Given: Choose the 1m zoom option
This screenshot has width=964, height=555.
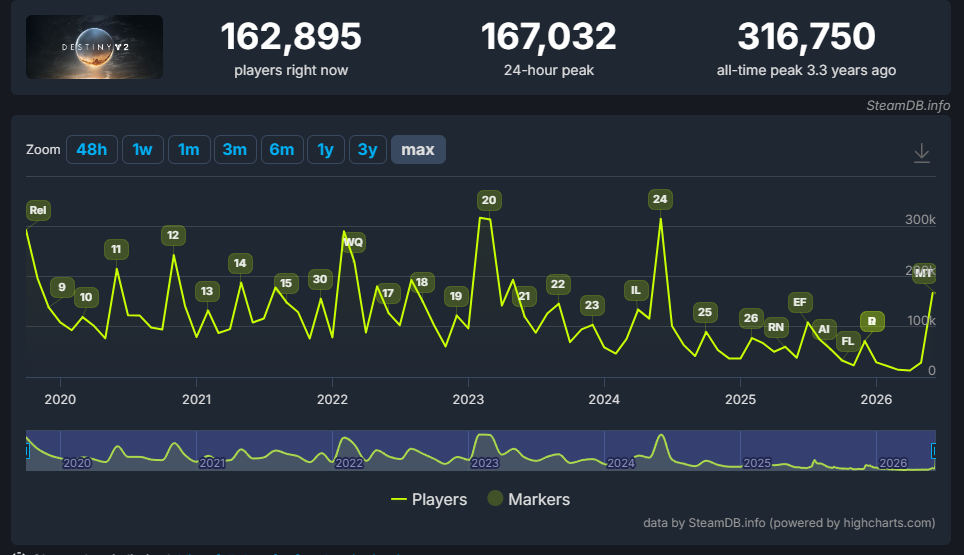Looking at the screenshot, I should (189, 149).
